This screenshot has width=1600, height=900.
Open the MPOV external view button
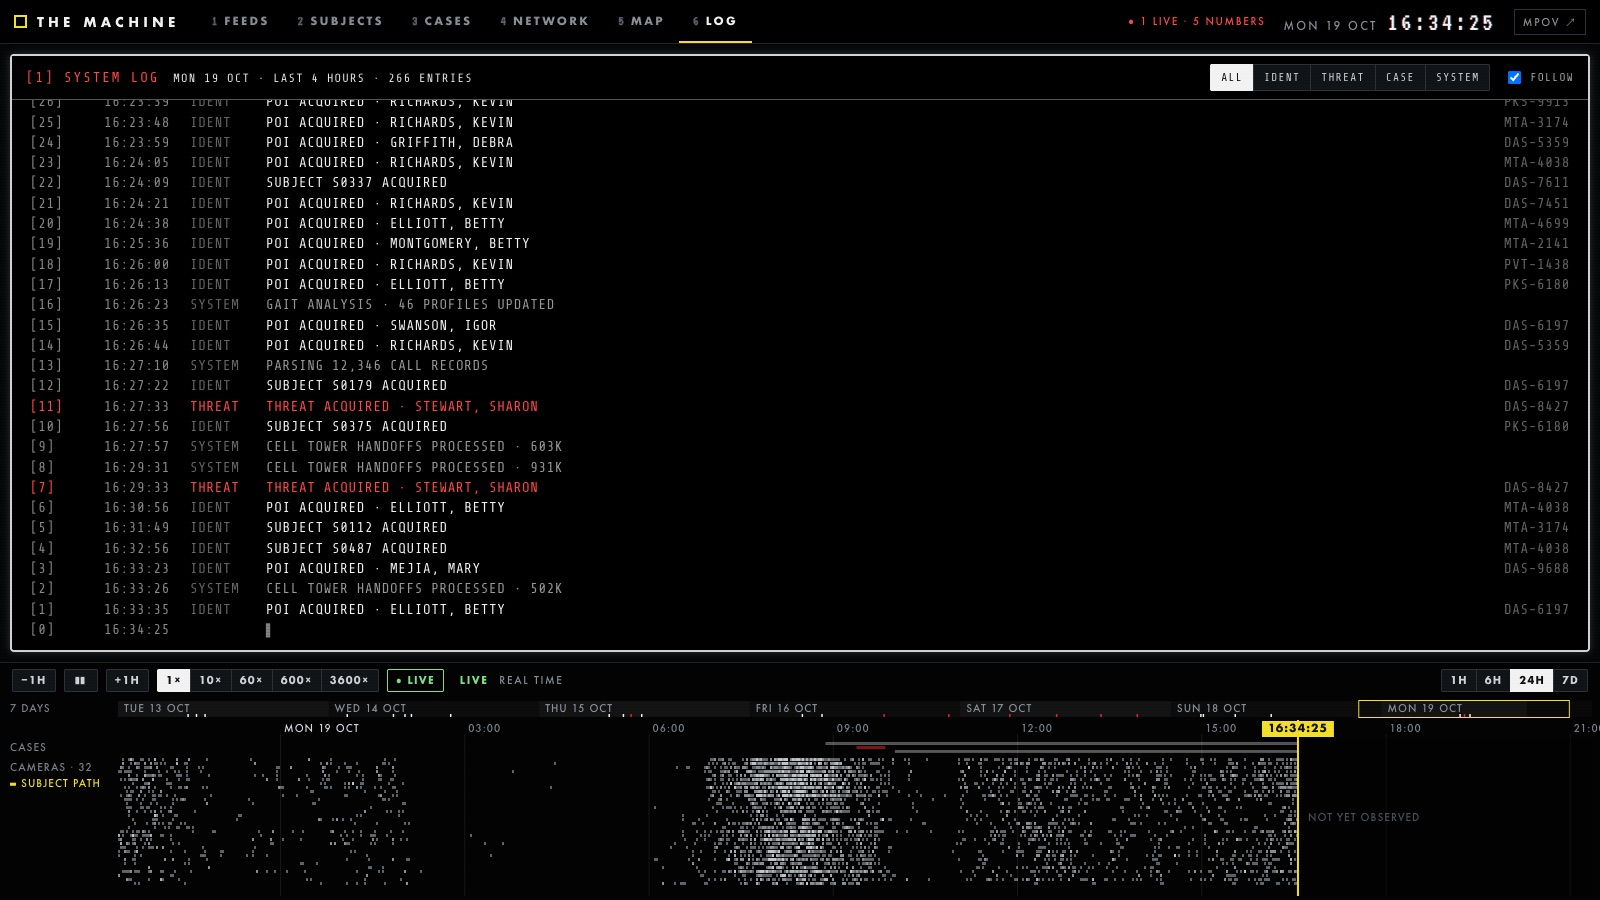pyautogui.click(x=1549, y=21)
